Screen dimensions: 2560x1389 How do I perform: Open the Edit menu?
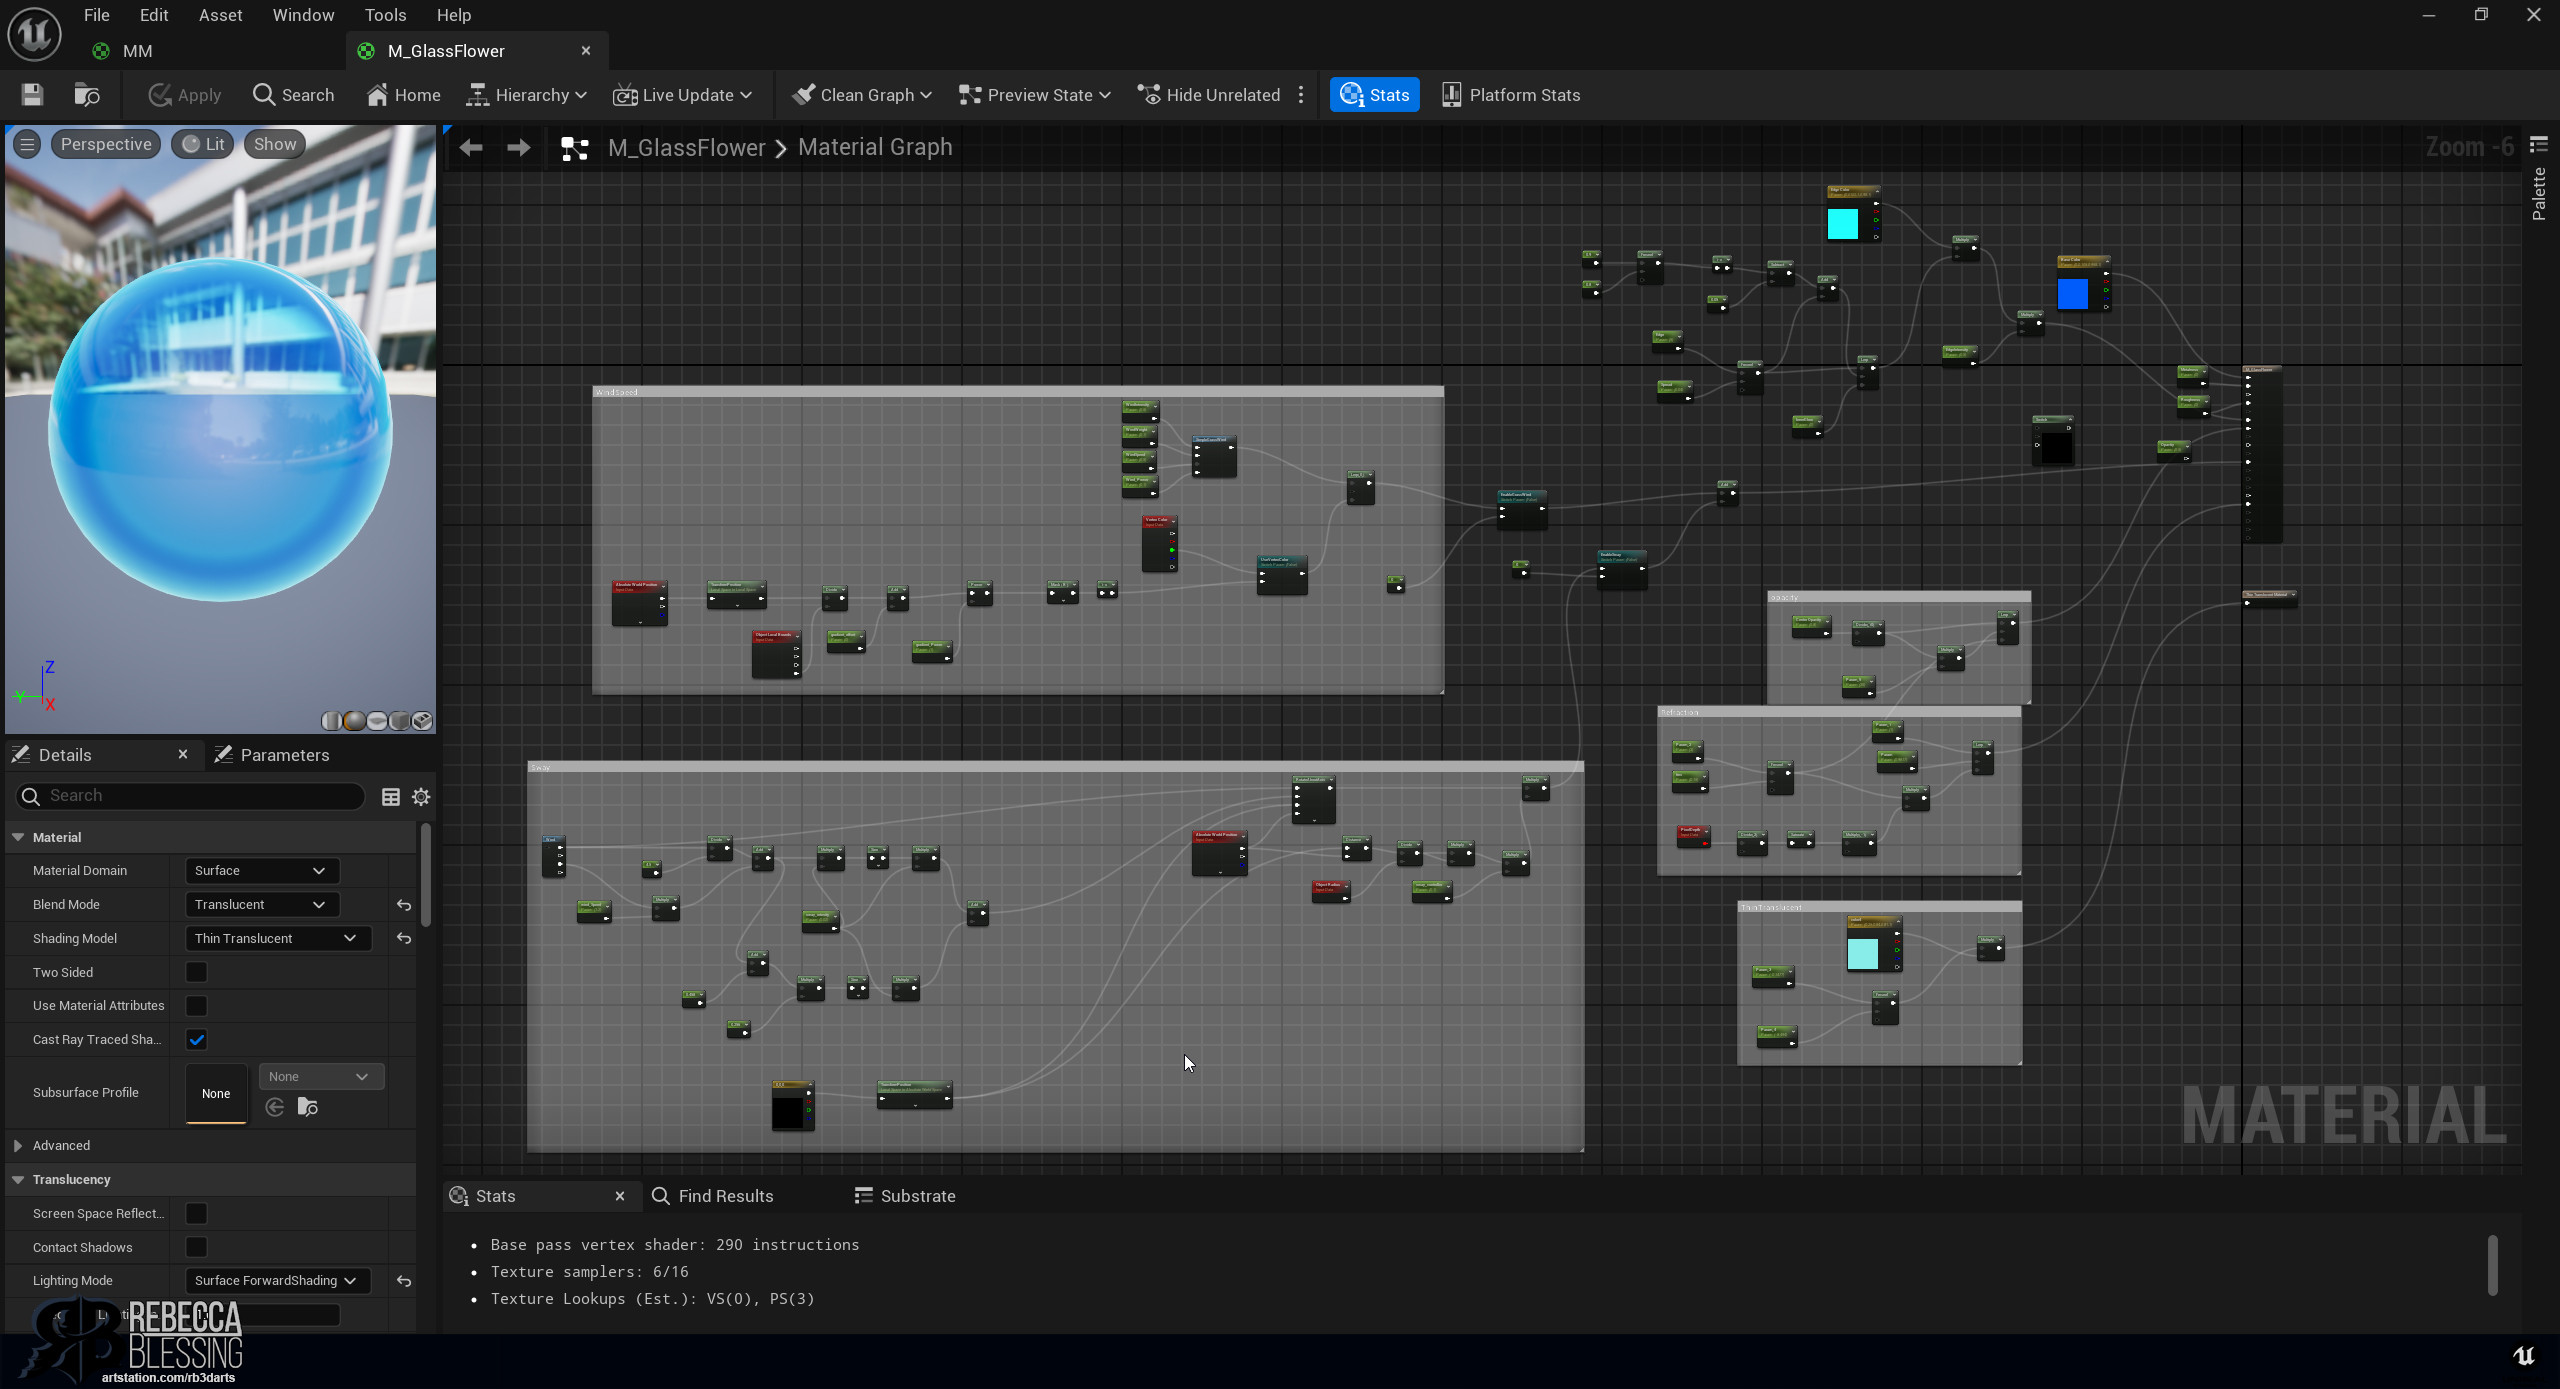(x=154, y=15)
